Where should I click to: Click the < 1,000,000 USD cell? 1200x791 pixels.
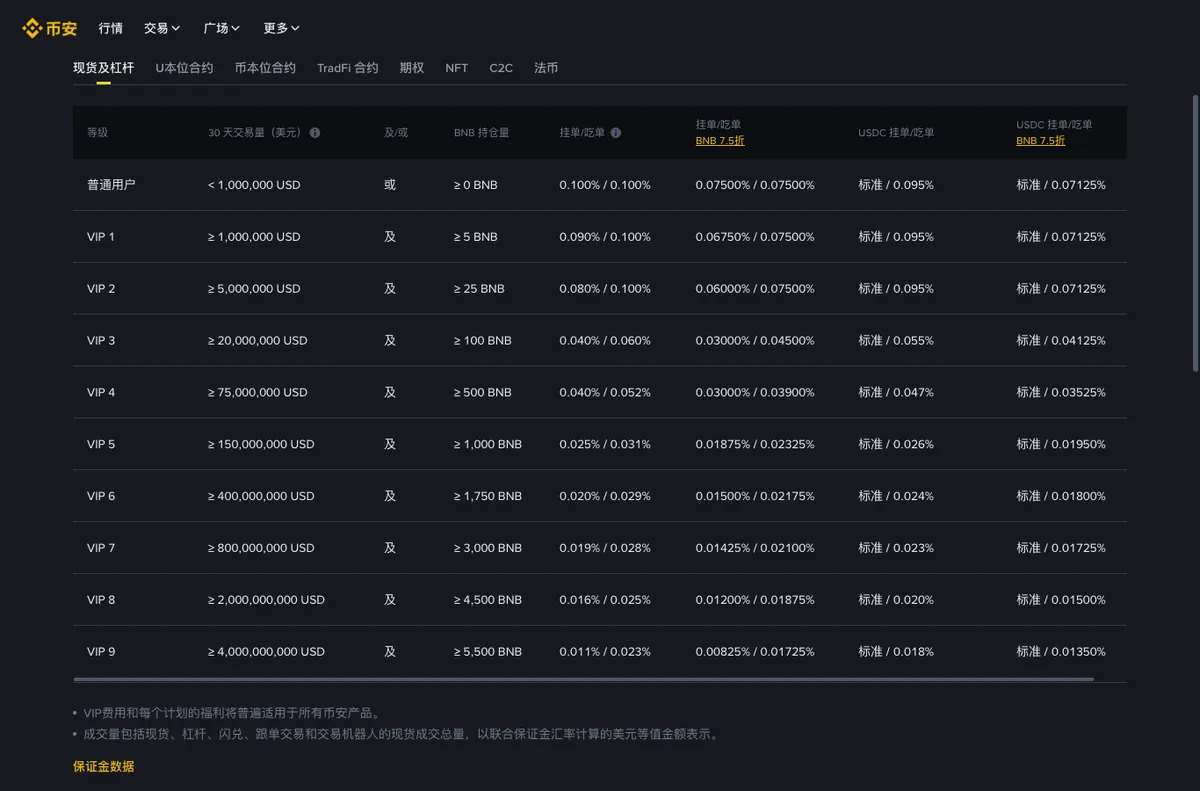pos(254,185)
